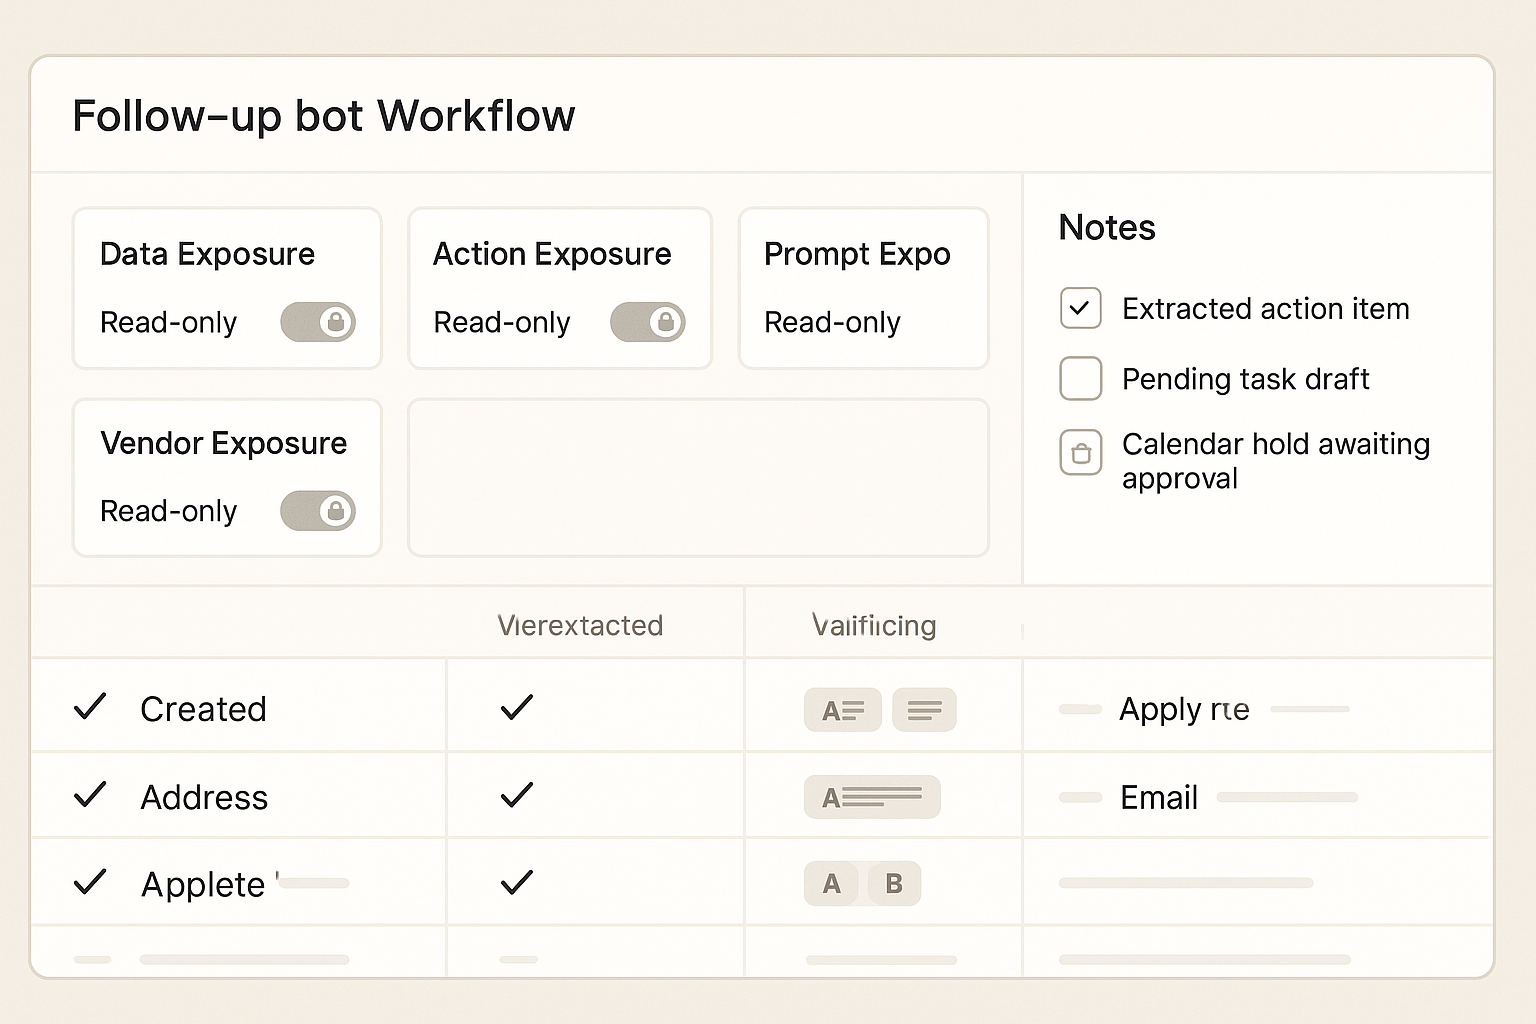
Task: Open the Prompt Expo card
Action: [863, 288]
